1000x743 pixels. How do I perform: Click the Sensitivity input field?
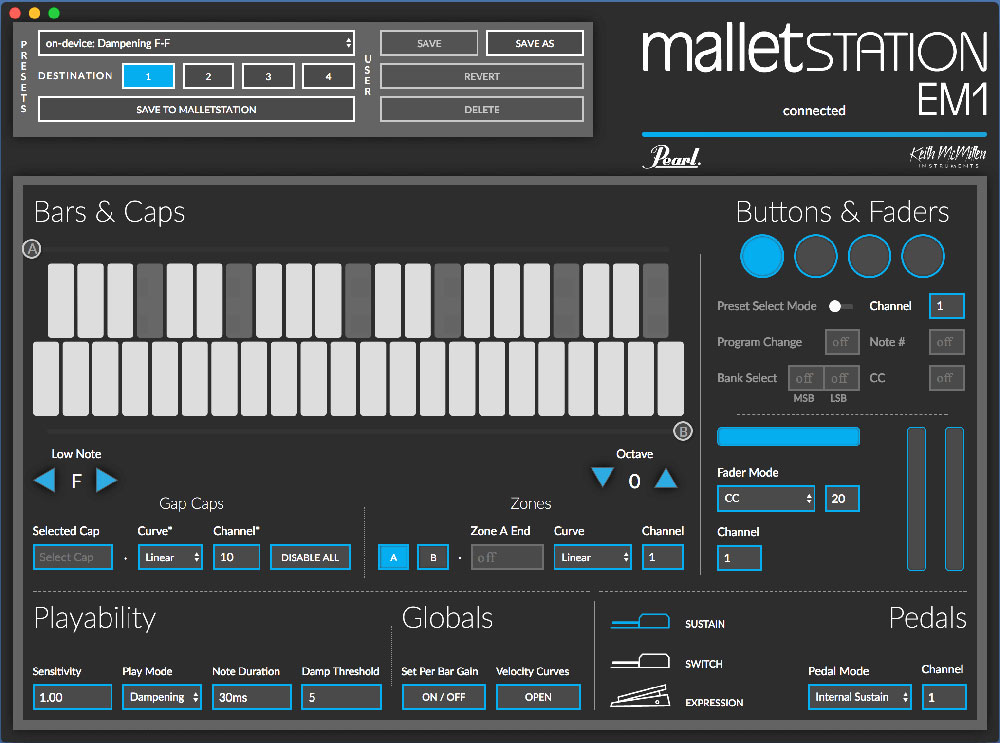point(72,697)
